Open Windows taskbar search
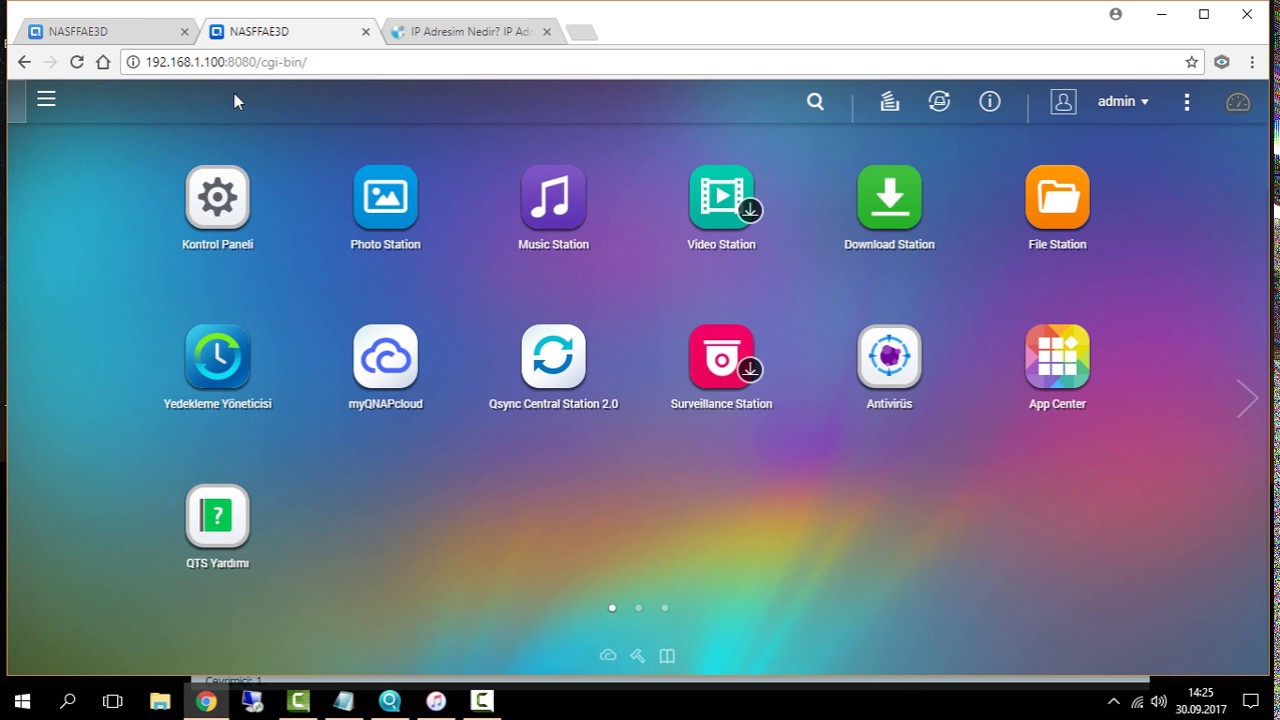 click(68, 701)
